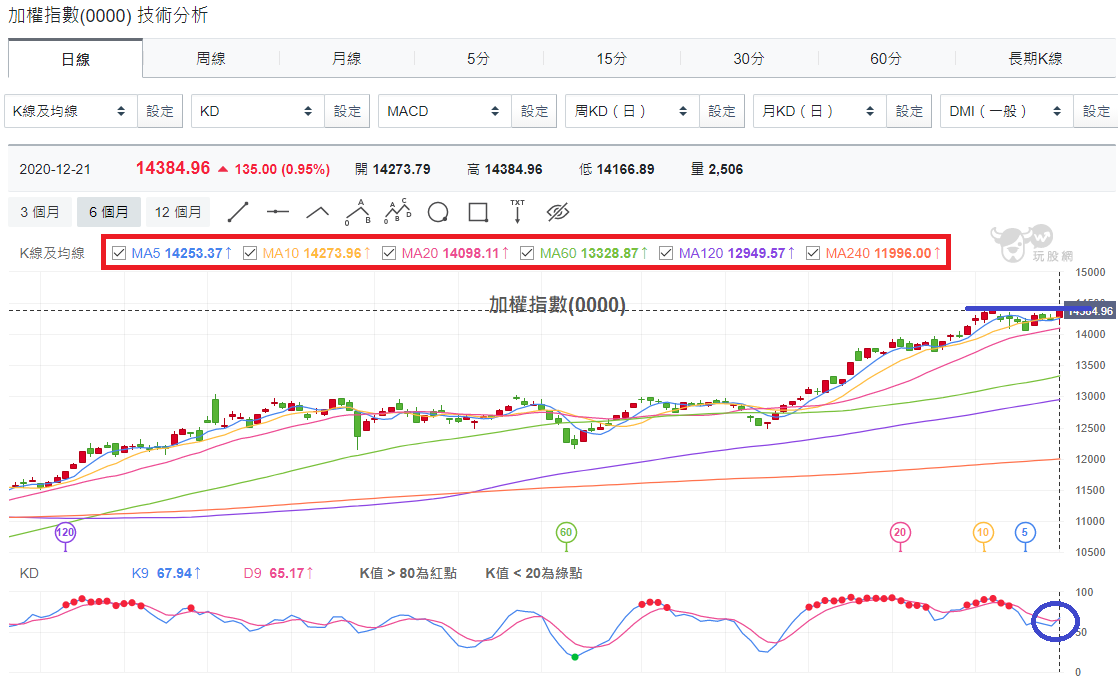Uncheck the MA10 moving average checkbox
This screenshot has height=676, width=1118.
click(x=250, y=253)
